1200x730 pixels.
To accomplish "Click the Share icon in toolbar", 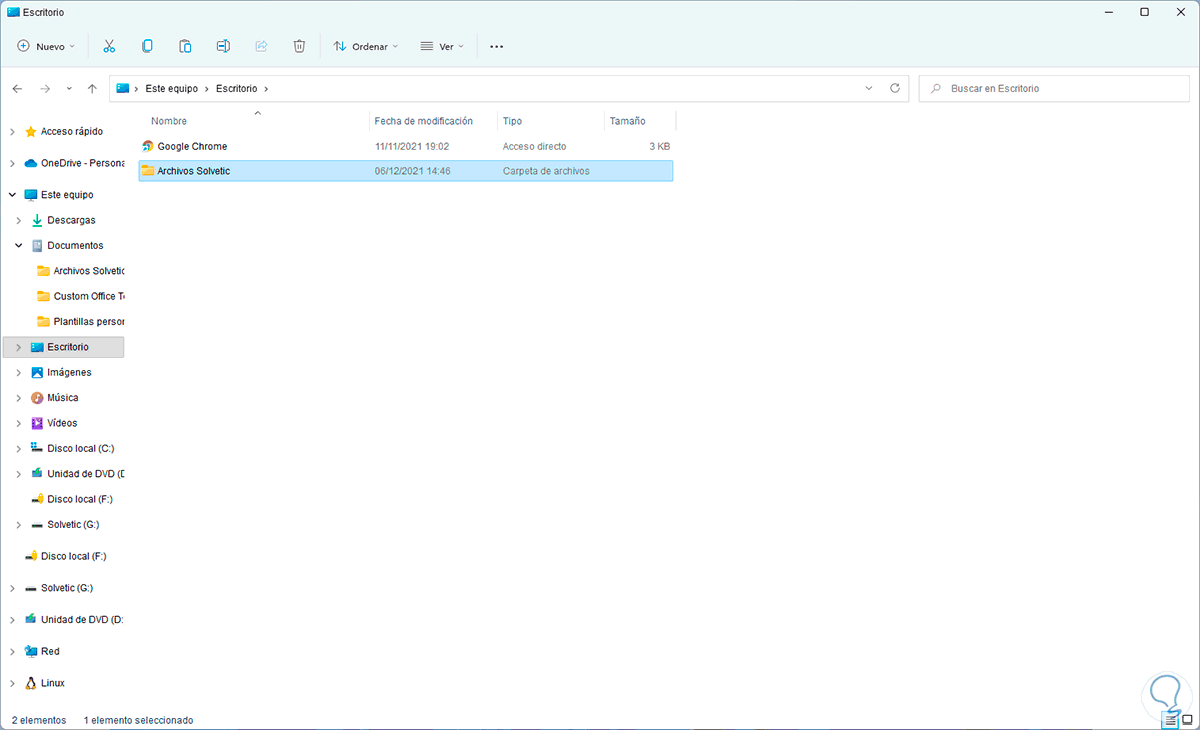I will [261, 46].
